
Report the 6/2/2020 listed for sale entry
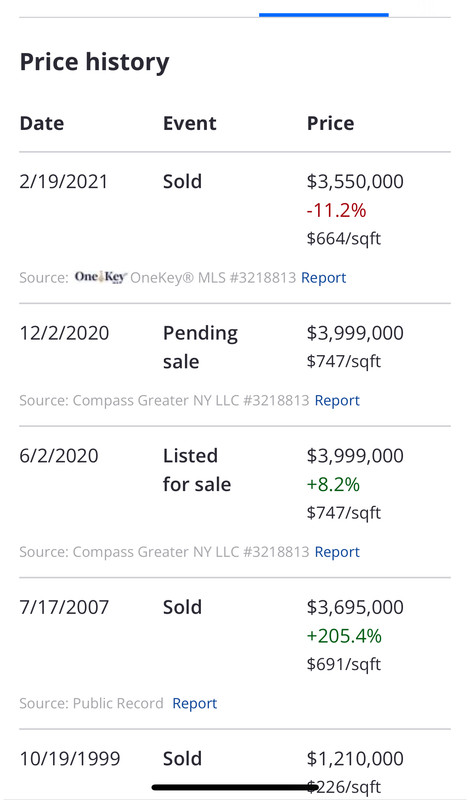click(337, 552)
